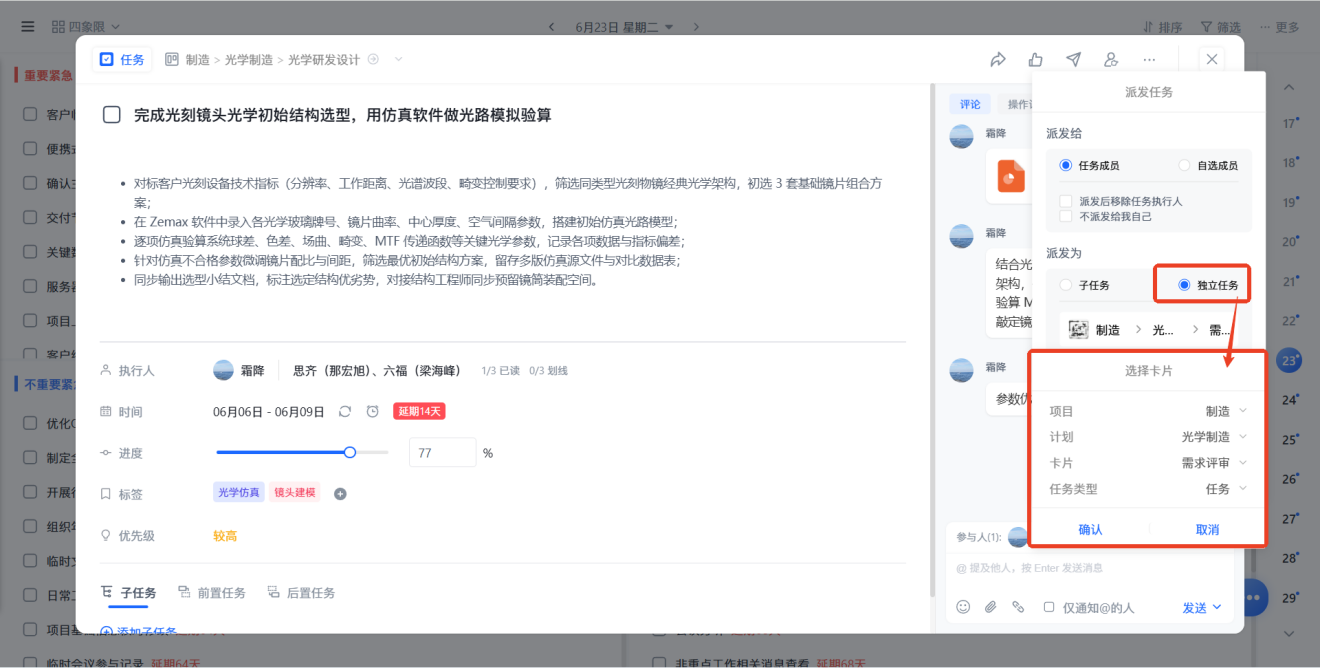
Task: Give a thumbs up to the task
Action: tap(1035, 59)
